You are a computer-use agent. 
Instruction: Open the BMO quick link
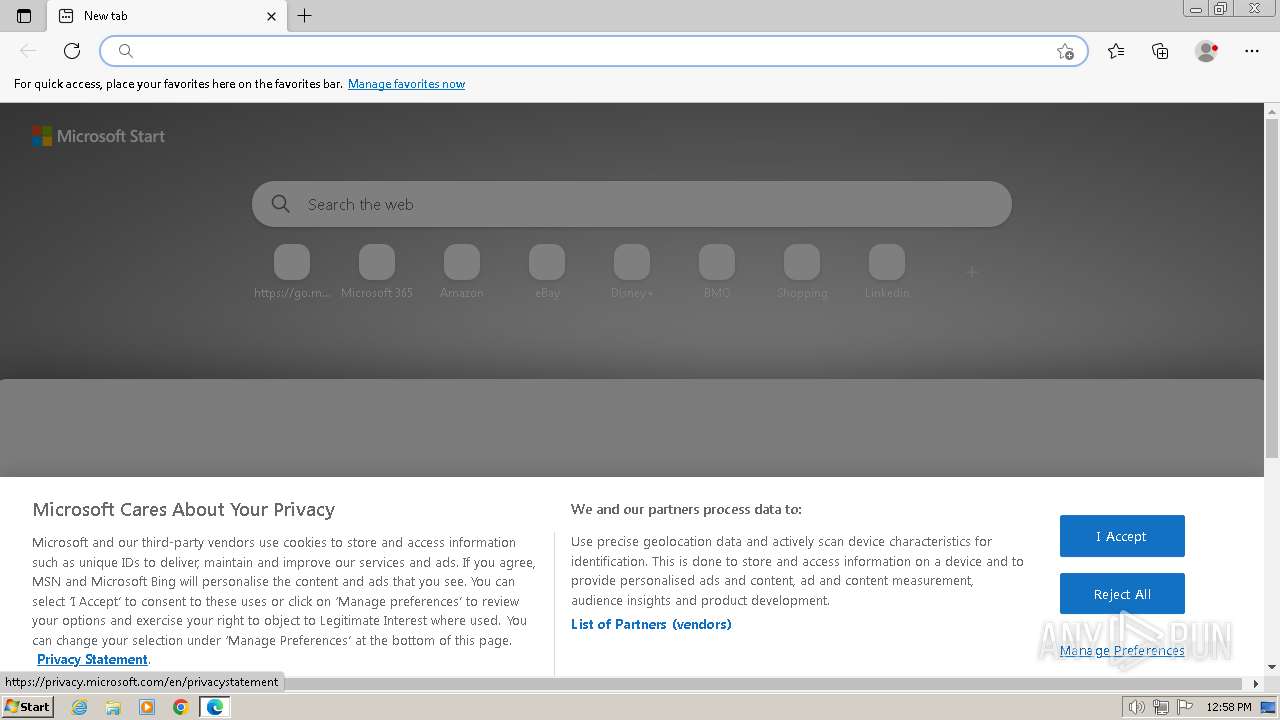717,272
